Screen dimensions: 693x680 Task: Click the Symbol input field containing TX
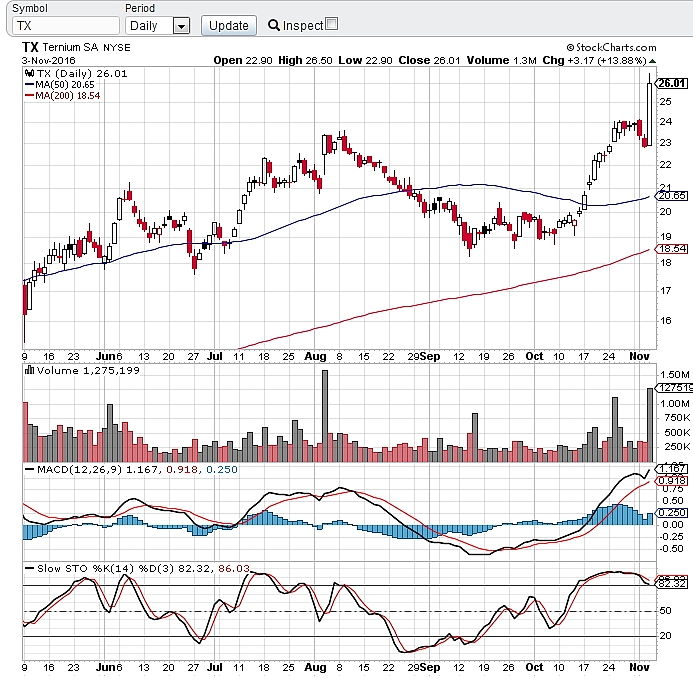[x=66, y=26]
